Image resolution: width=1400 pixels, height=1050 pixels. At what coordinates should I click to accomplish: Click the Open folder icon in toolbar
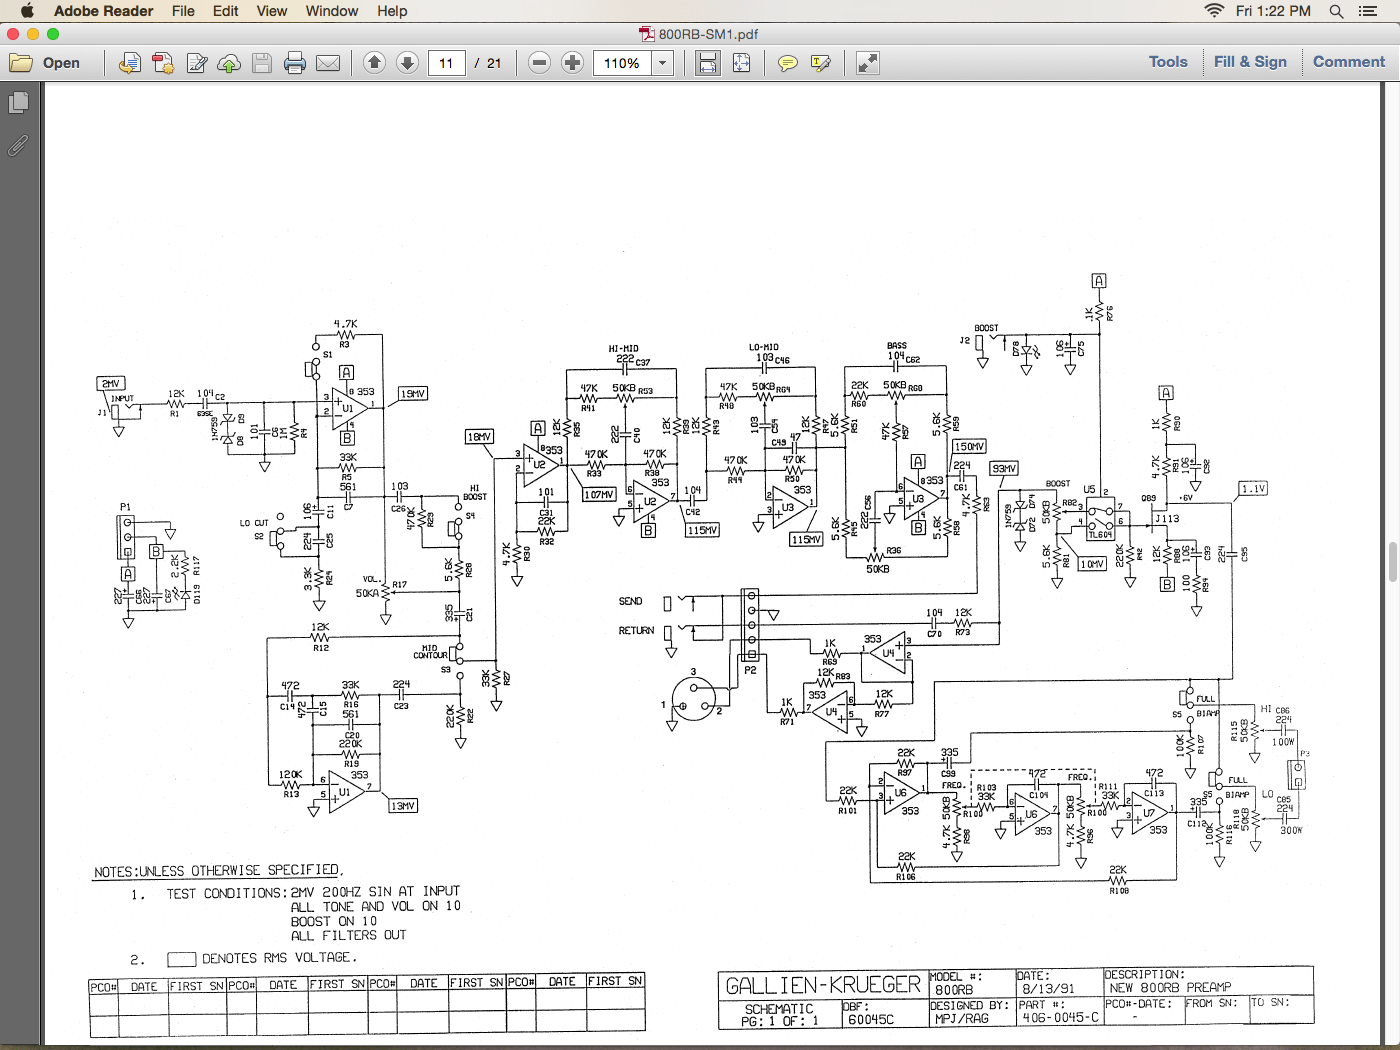pos(21,63)
